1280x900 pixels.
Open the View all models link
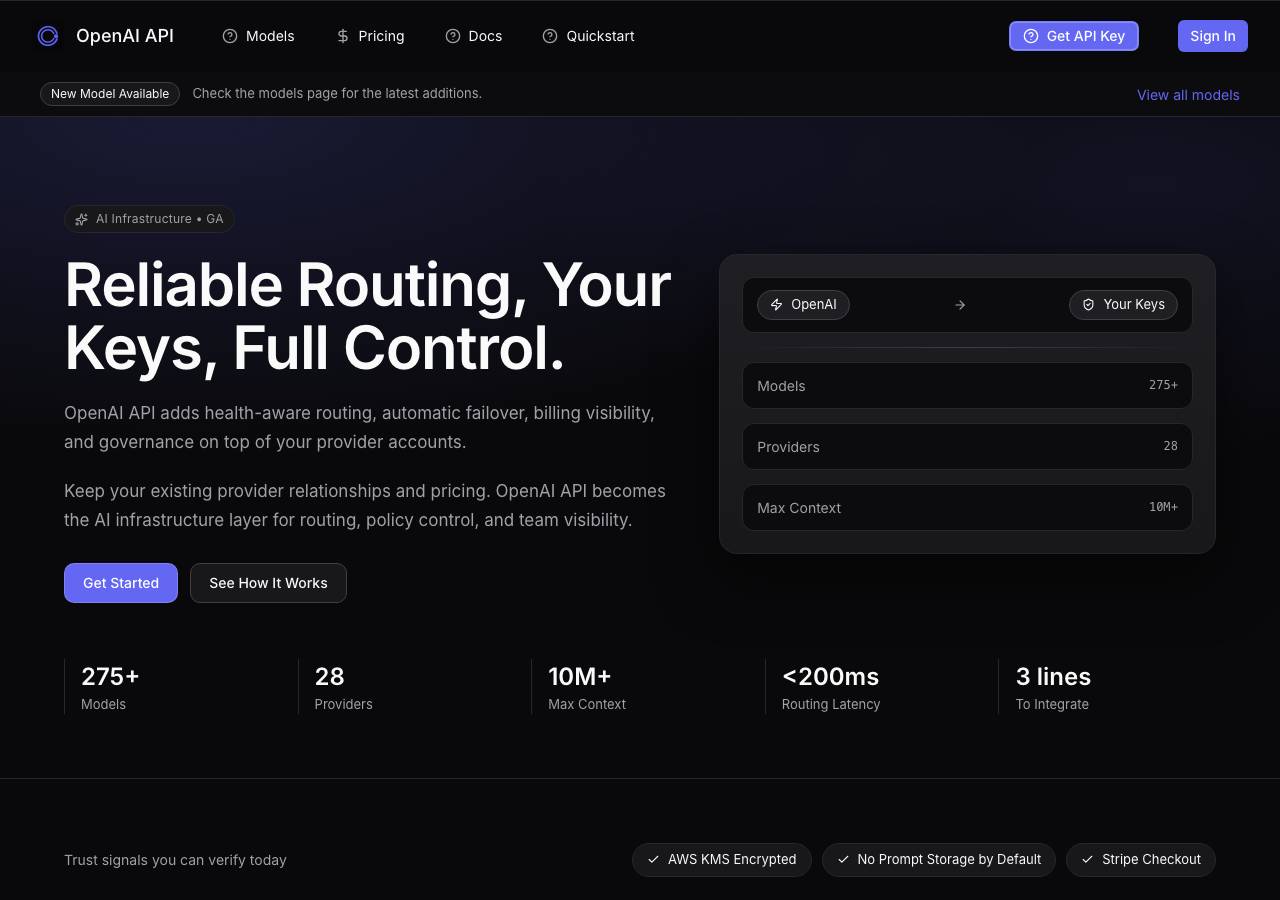click(x=1188, y=95)
